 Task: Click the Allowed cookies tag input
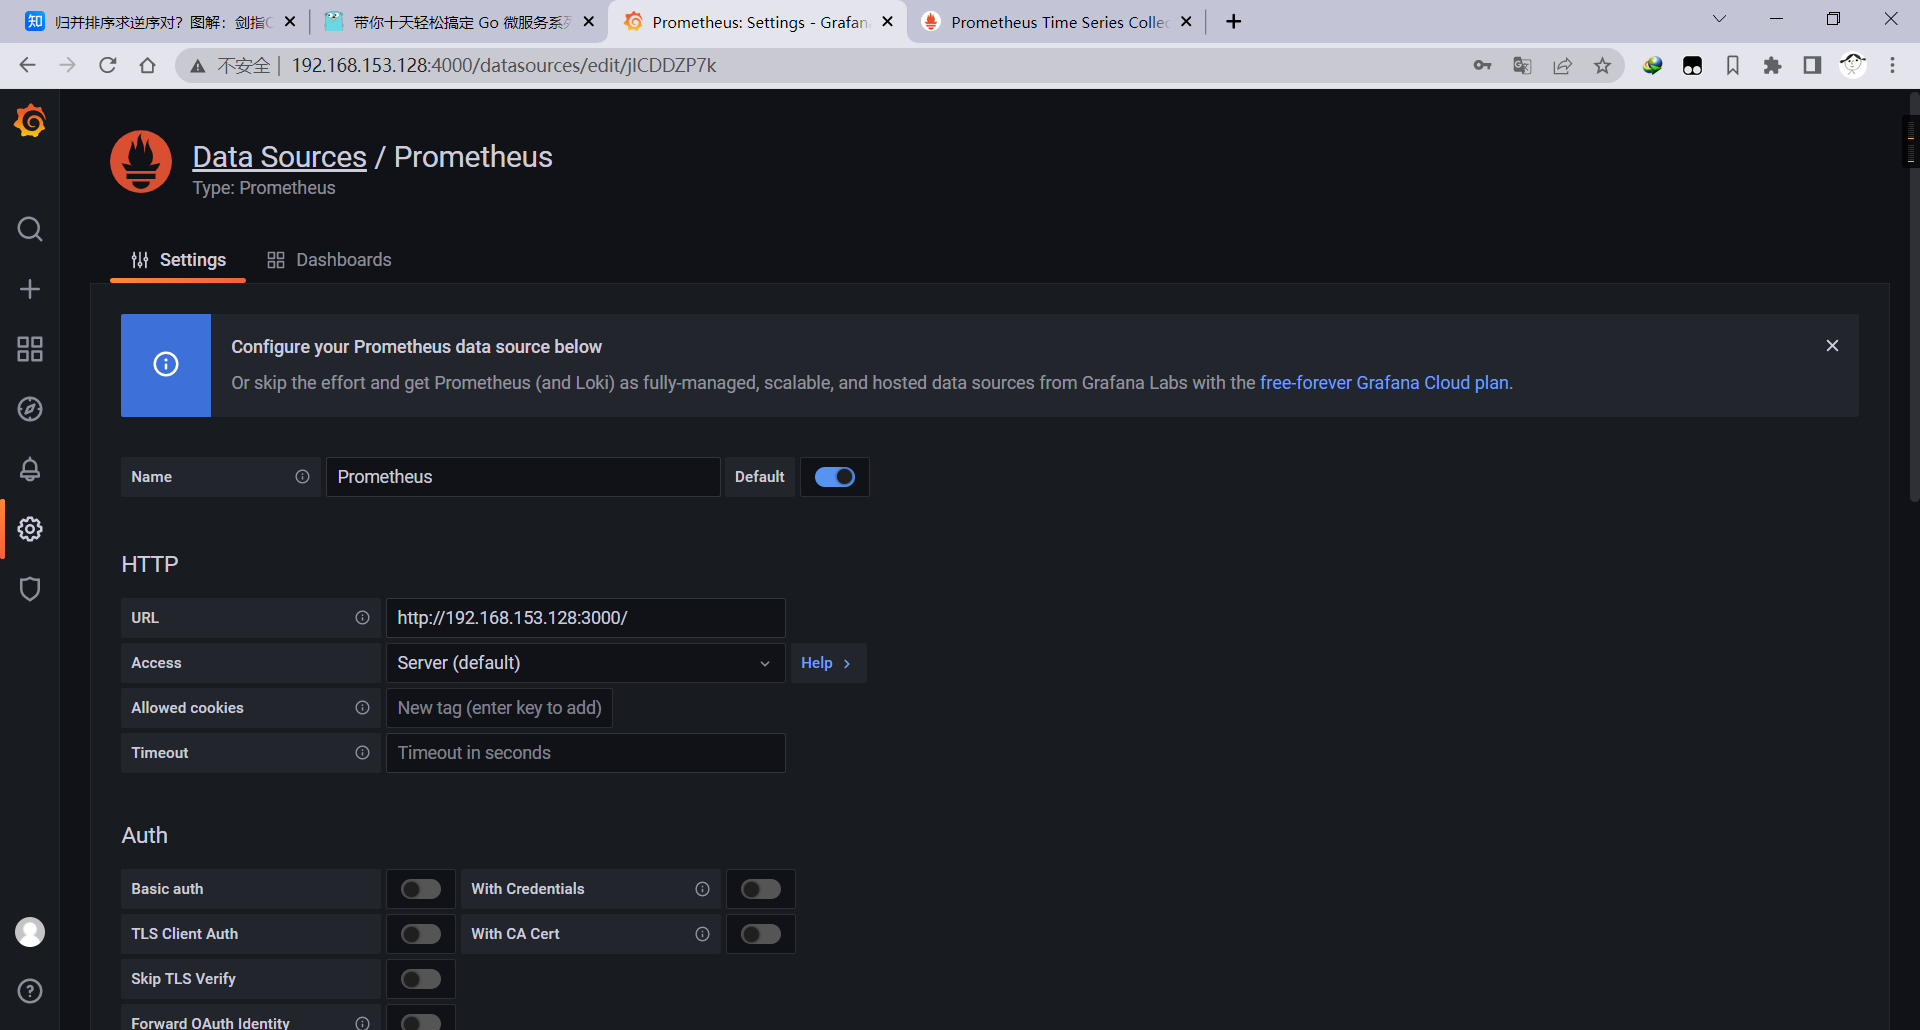499,708
